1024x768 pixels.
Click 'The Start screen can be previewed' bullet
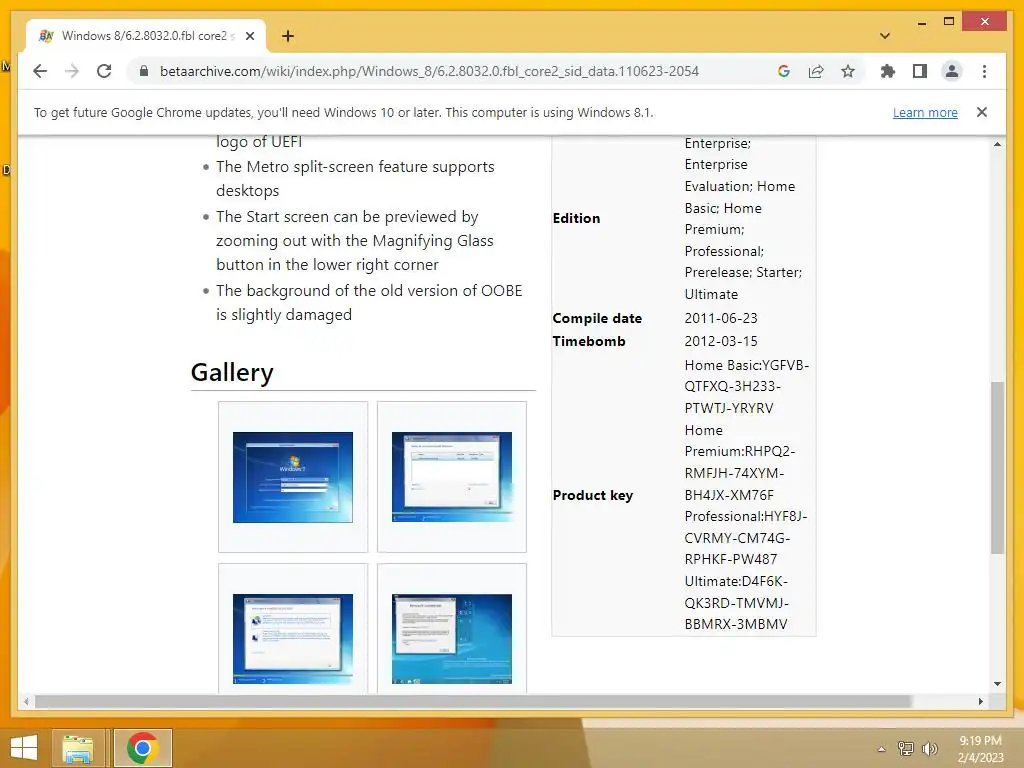[355, 240]
